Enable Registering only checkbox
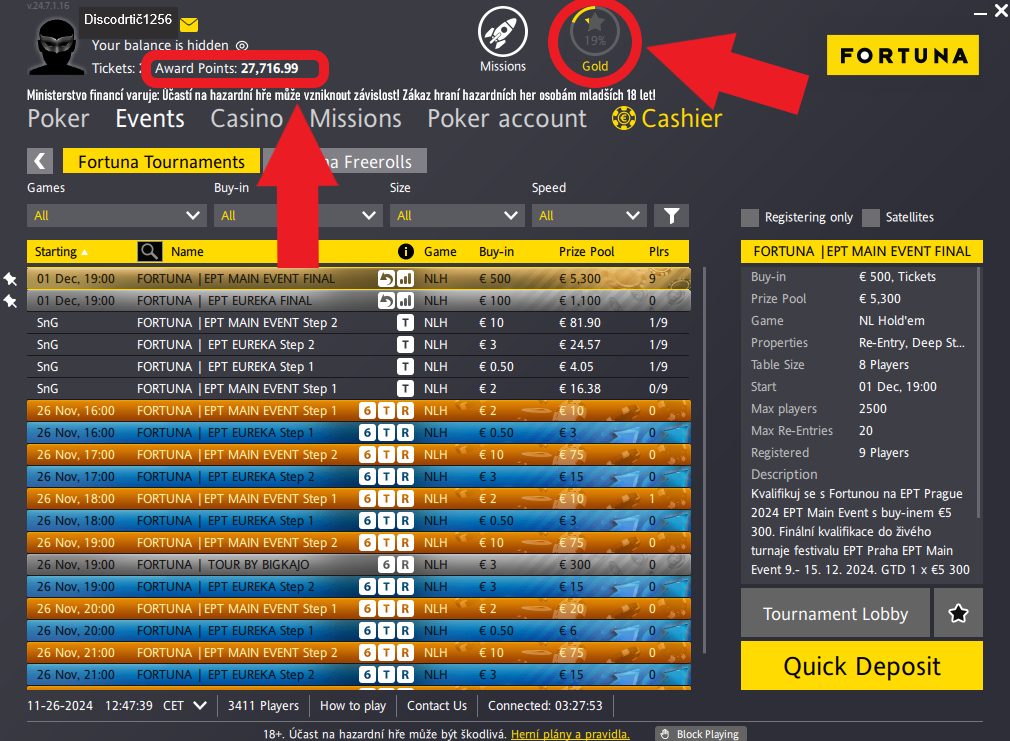The width and height of the screenshot is (1010, 741). pyautogui.click(x=750, y=218)
